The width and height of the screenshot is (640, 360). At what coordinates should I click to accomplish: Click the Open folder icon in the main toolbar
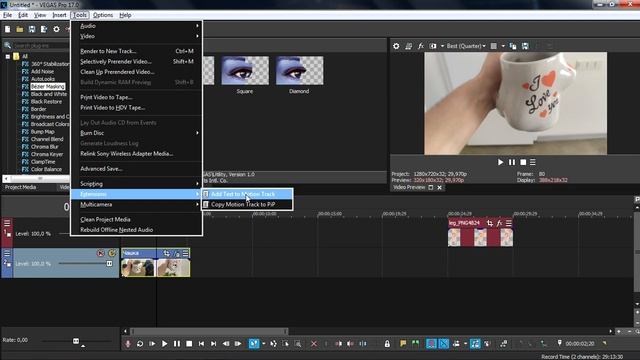20,29
